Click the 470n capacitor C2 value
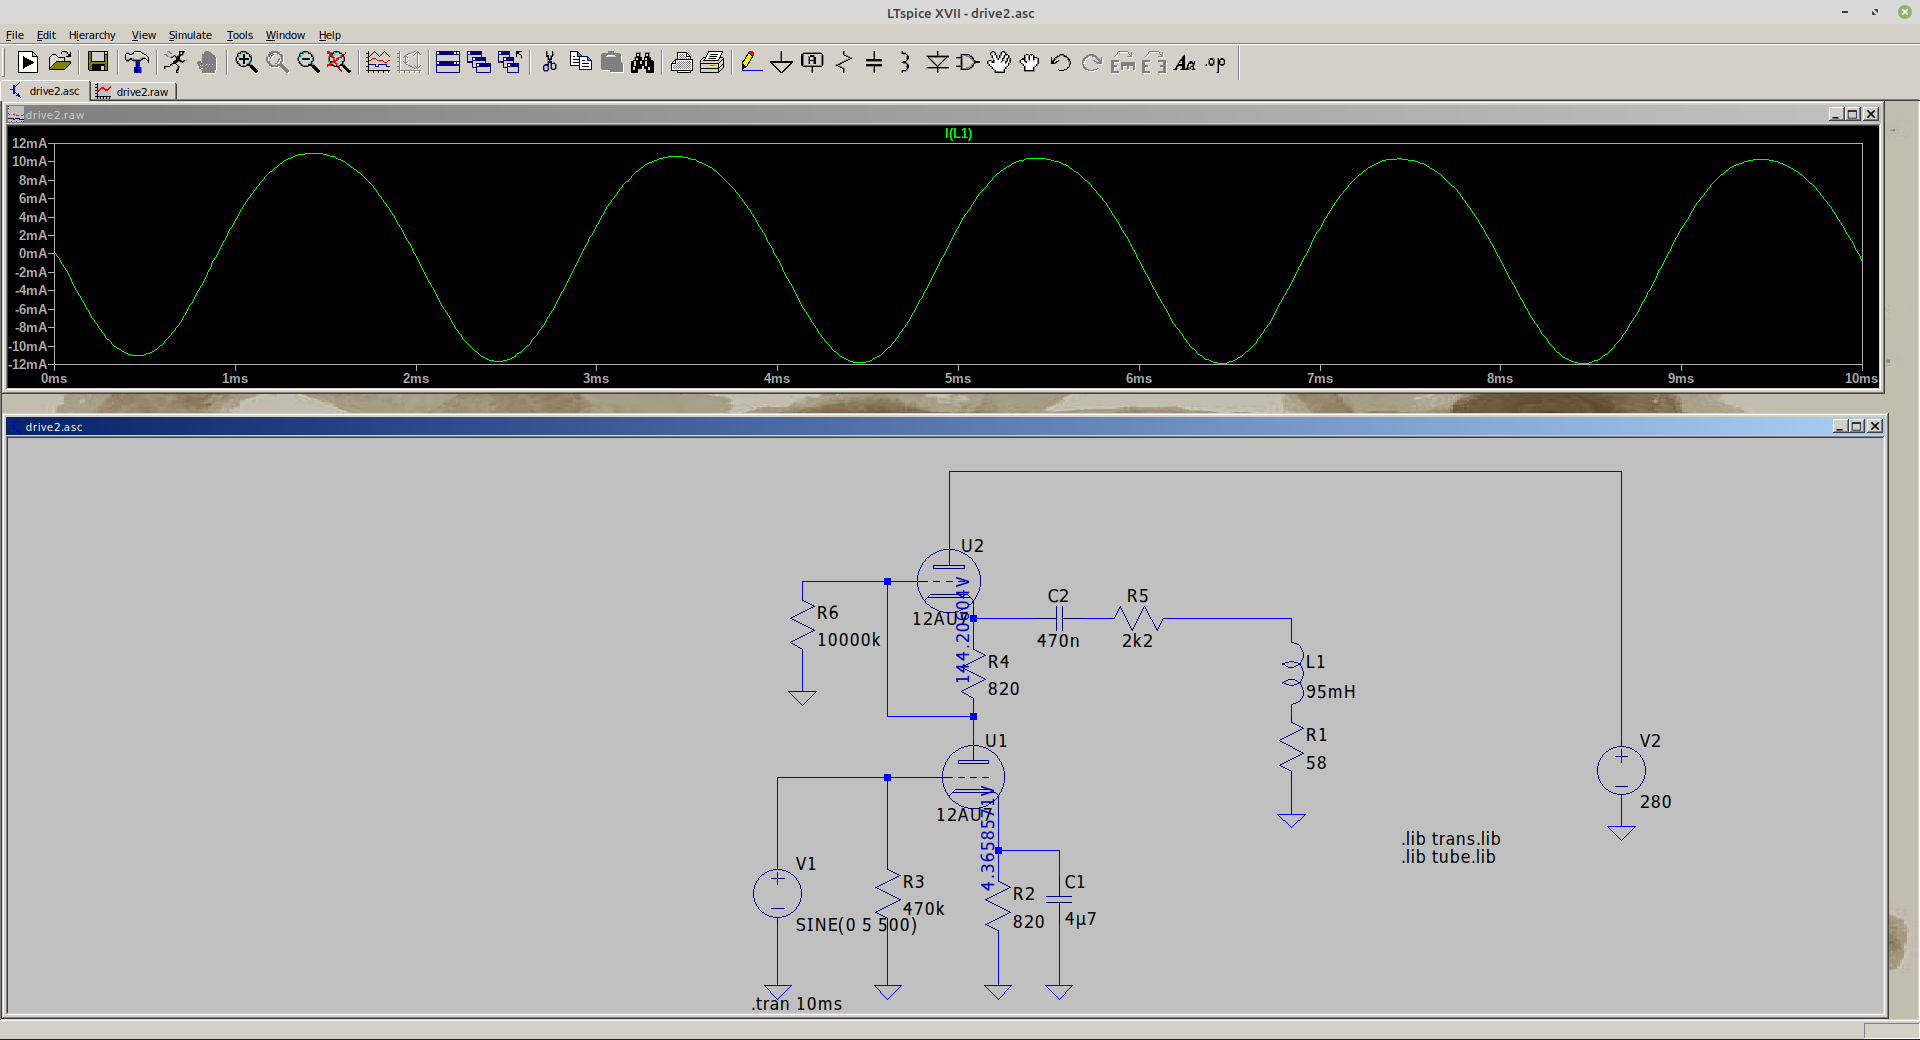This screenshot has width=1920, height=1040. (x=1058, y=641)
